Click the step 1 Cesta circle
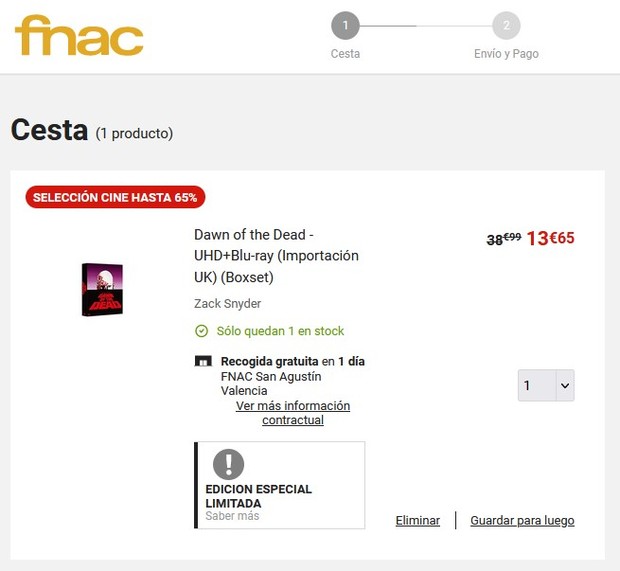 (x=345, y=26)
